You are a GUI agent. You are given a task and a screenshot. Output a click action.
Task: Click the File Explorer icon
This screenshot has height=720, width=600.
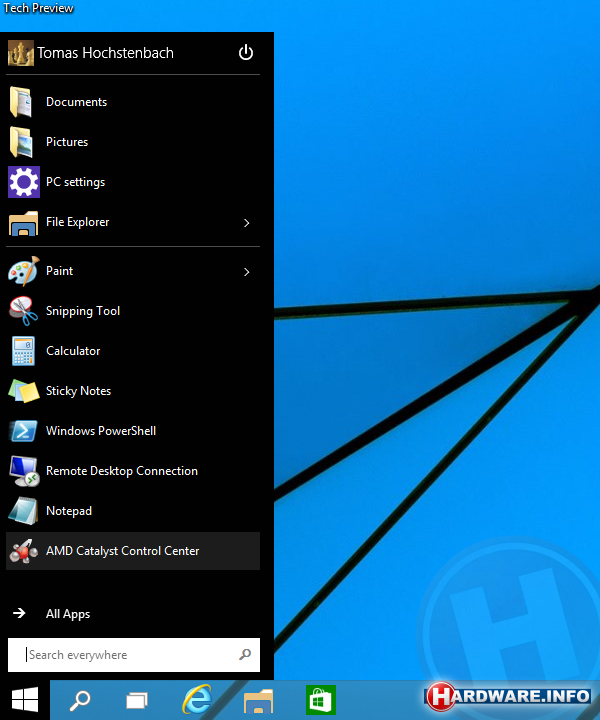(23, 223)
